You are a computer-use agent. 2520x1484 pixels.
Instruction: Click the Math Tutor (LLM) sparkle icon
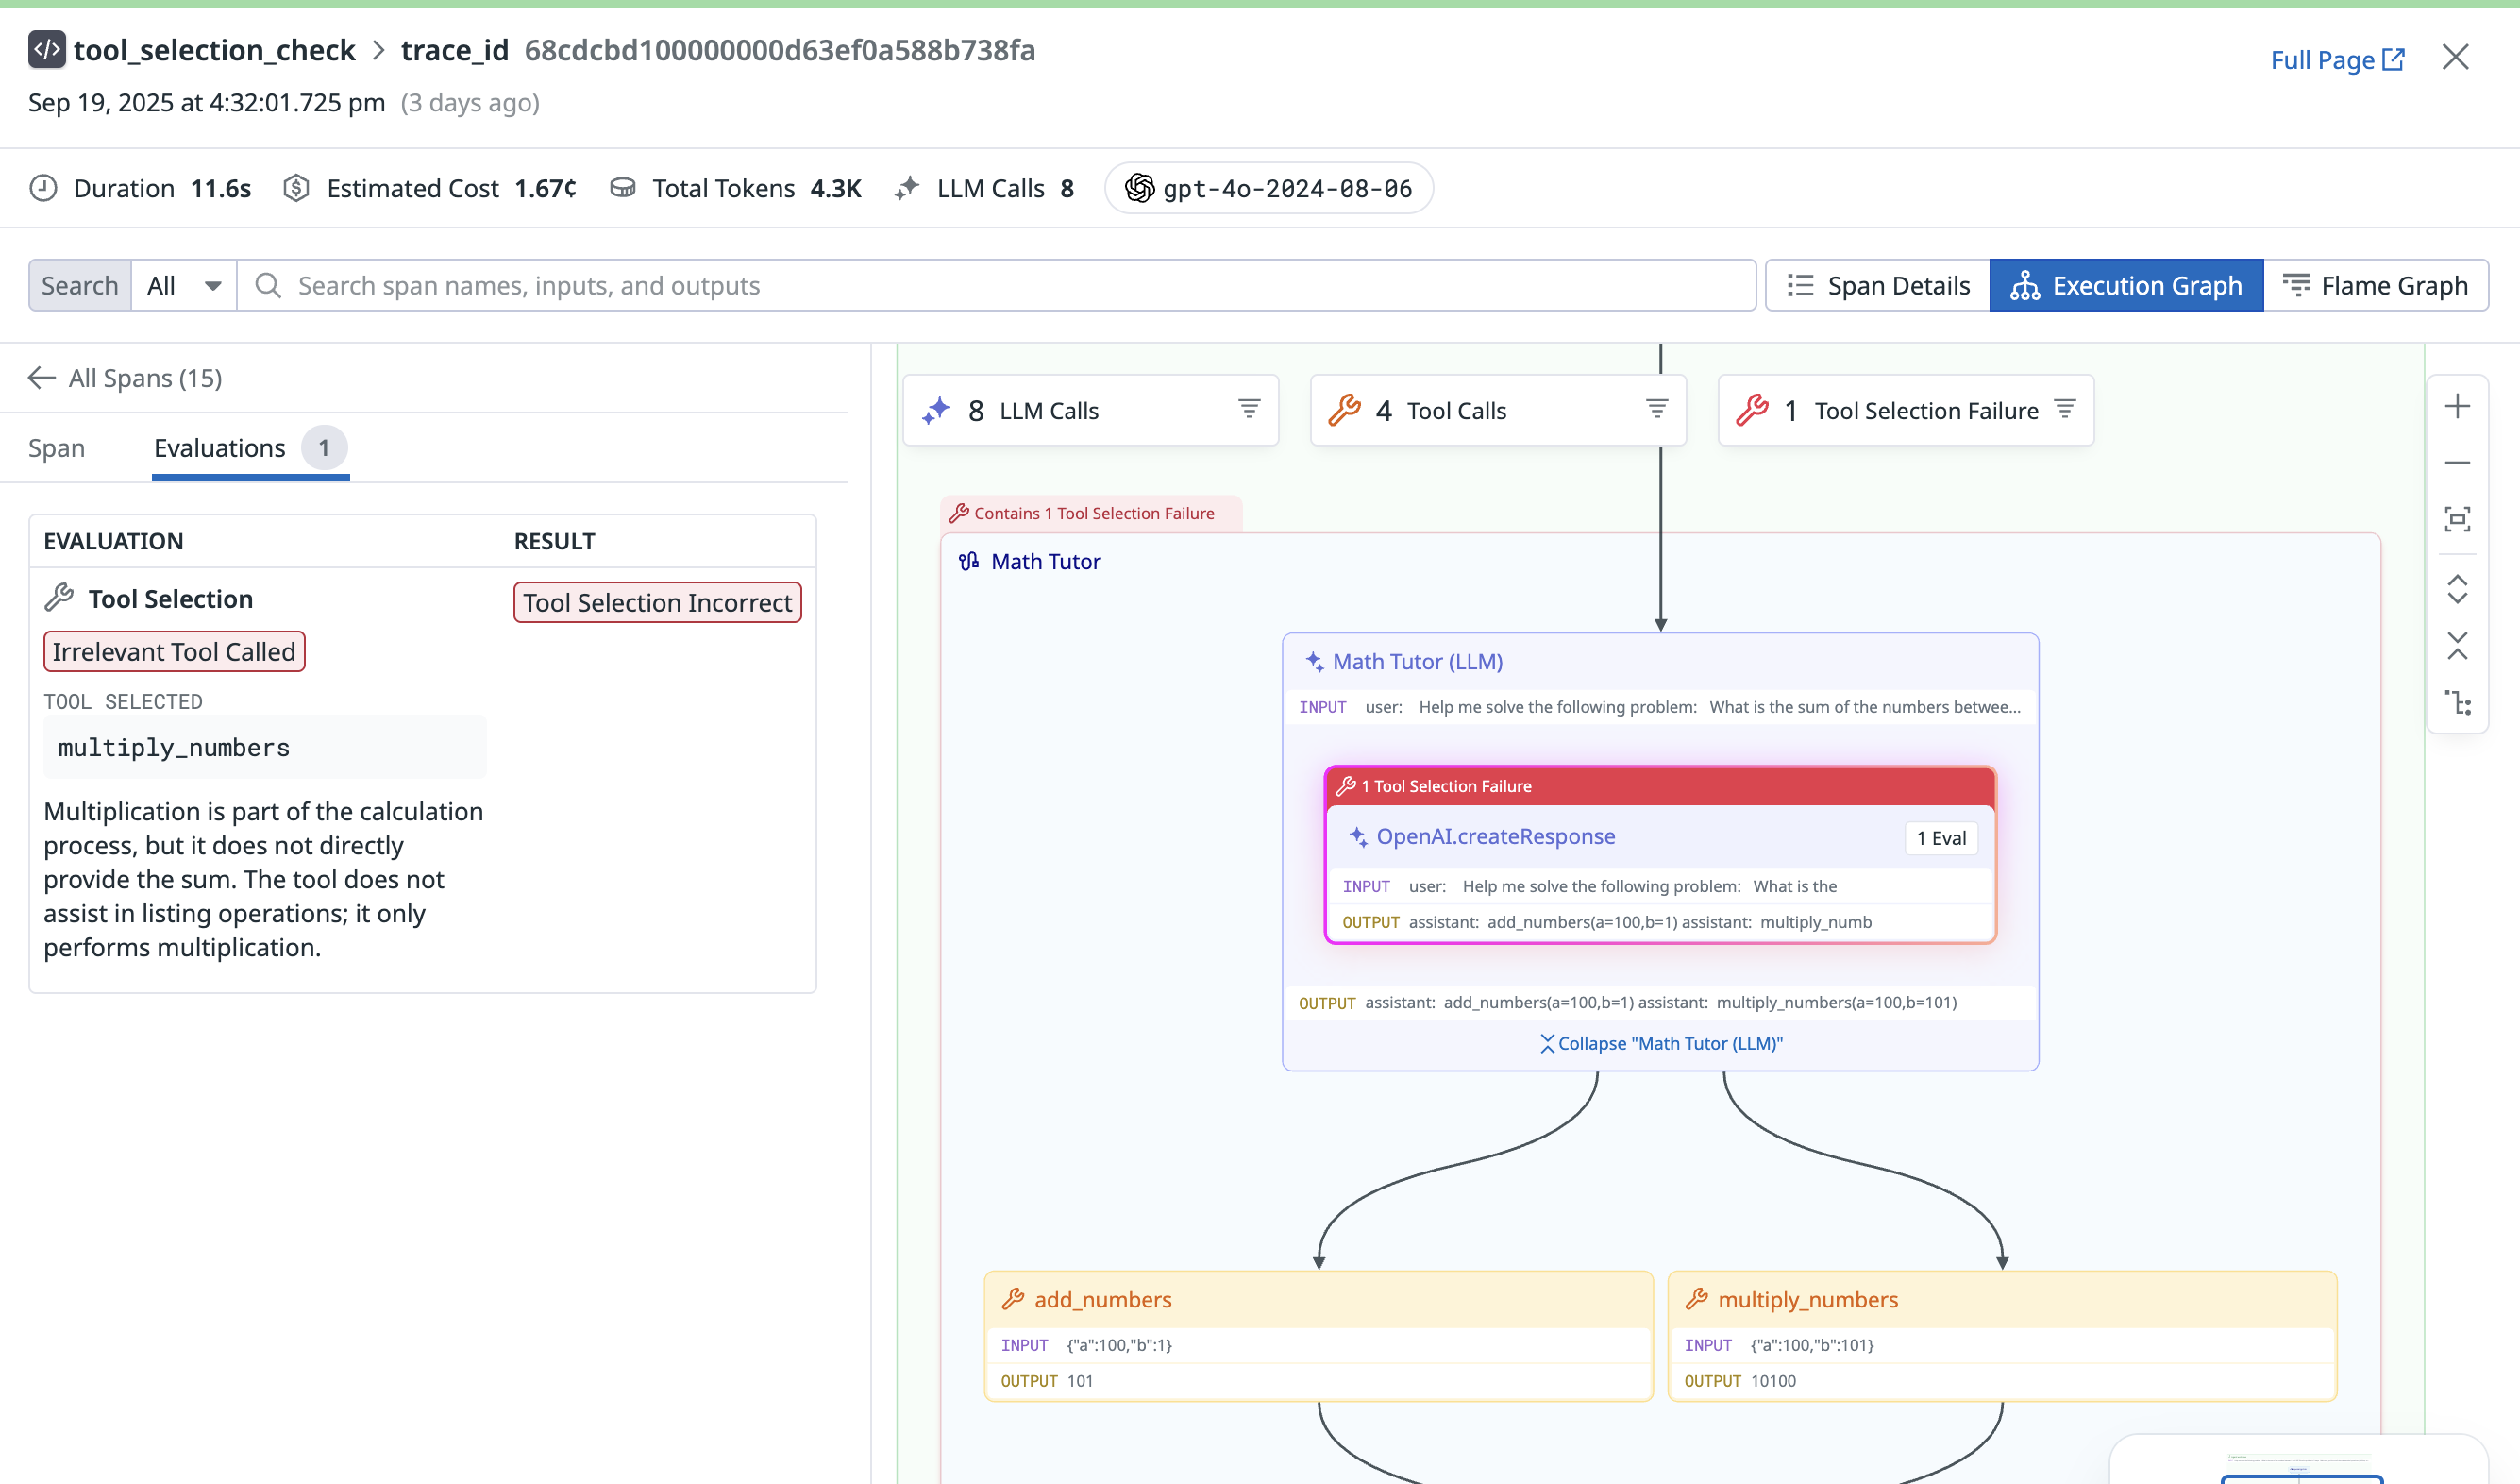point(1314,662)
